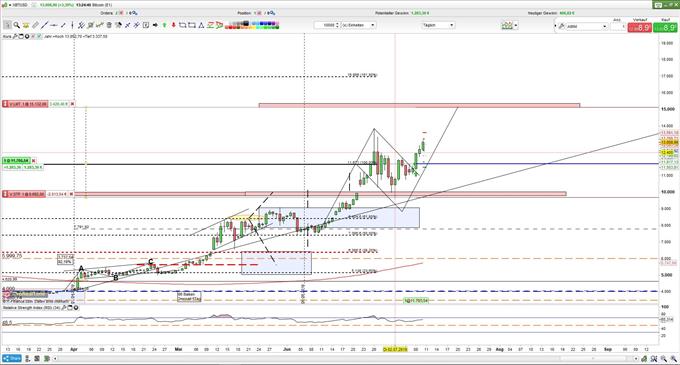Screen dimensions: 680x365
Task: Select the magnifier zoom tool
Action: pyautogui.click(x=16, y=25)
